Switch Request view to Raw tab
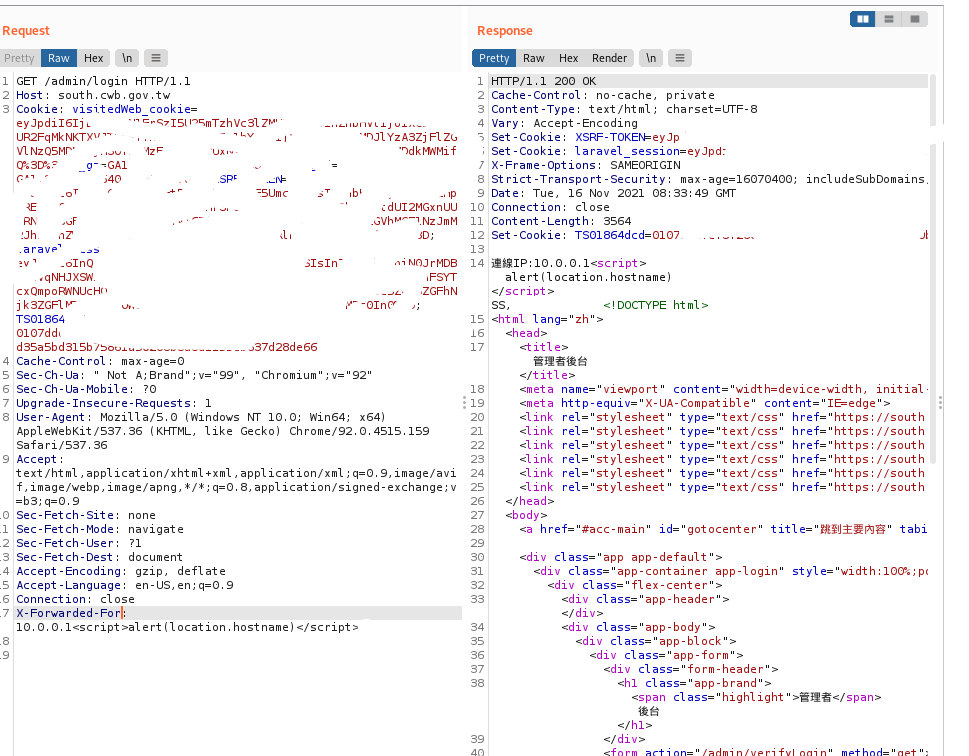The image size is (969, 756). (x=59, y=58)
